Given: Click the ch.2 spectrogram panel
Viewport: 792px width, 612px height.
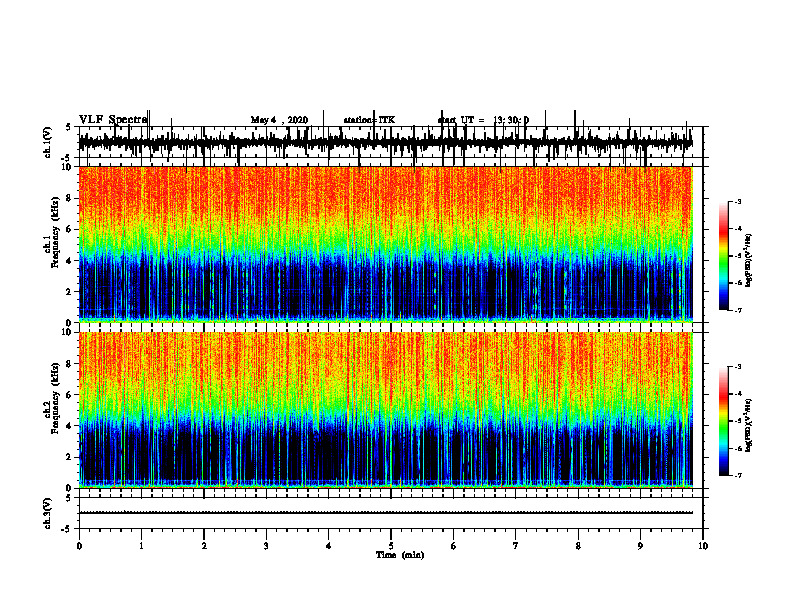Looking at the screenshot, I should [x=385, y=410].
